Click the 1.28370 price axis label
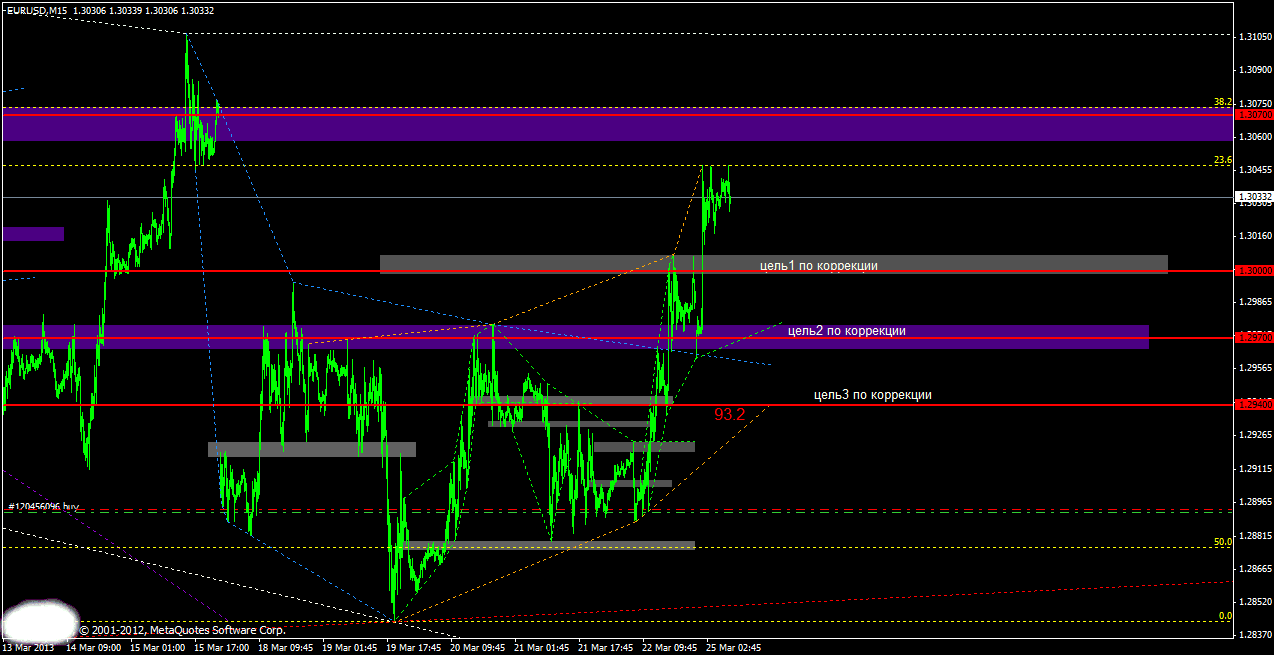 [1255, 635]
